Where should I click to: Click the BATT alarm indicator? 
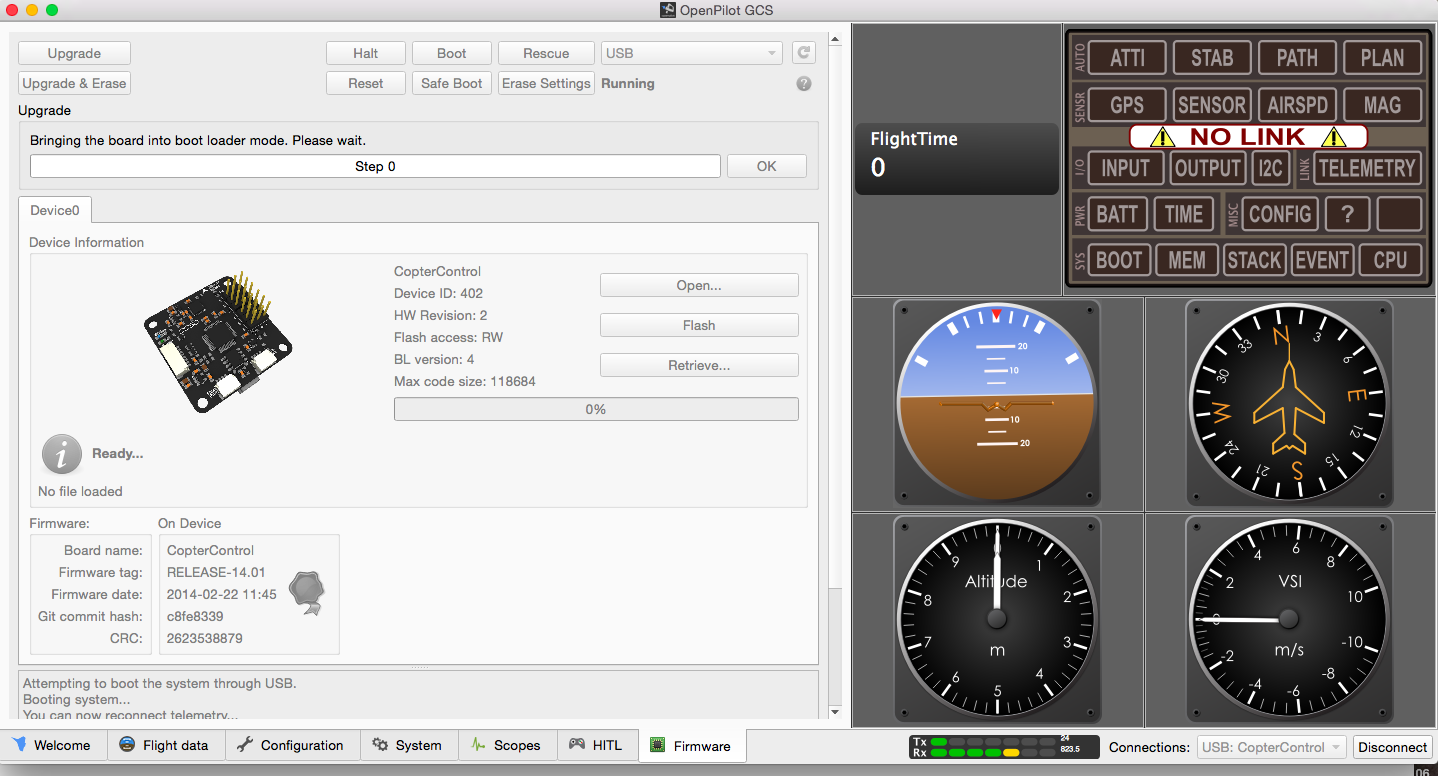click(x=1117, y=214)
